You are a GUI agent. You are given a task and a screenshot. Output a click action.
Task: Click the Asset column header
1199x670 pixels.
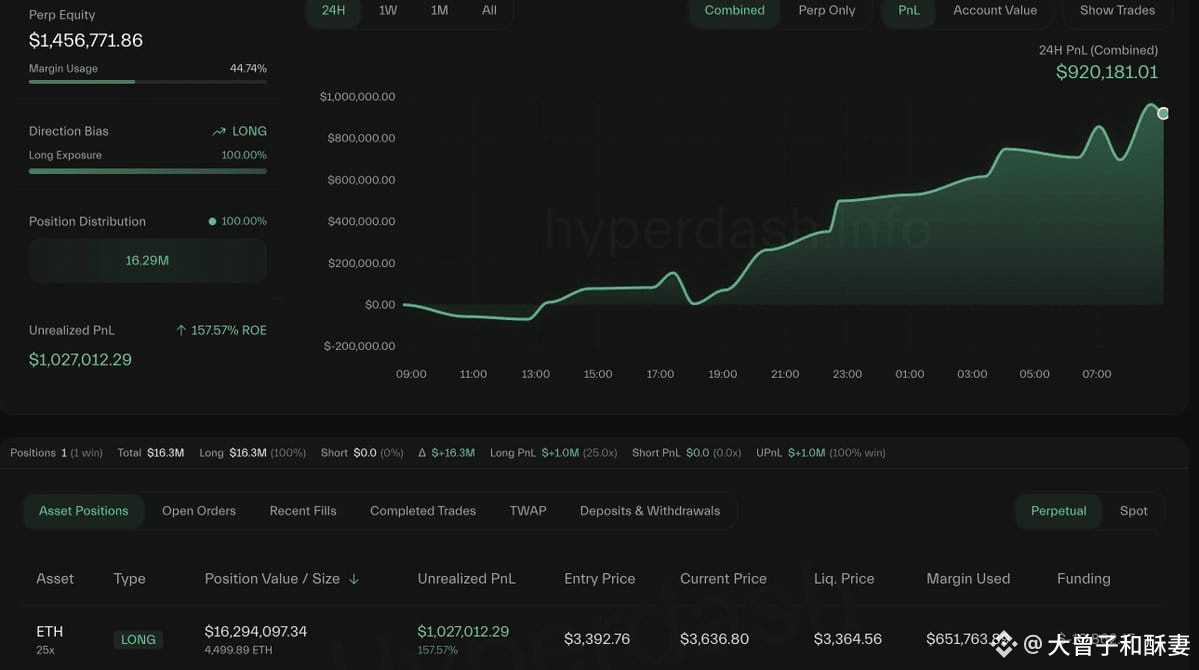tap(55, 579)
